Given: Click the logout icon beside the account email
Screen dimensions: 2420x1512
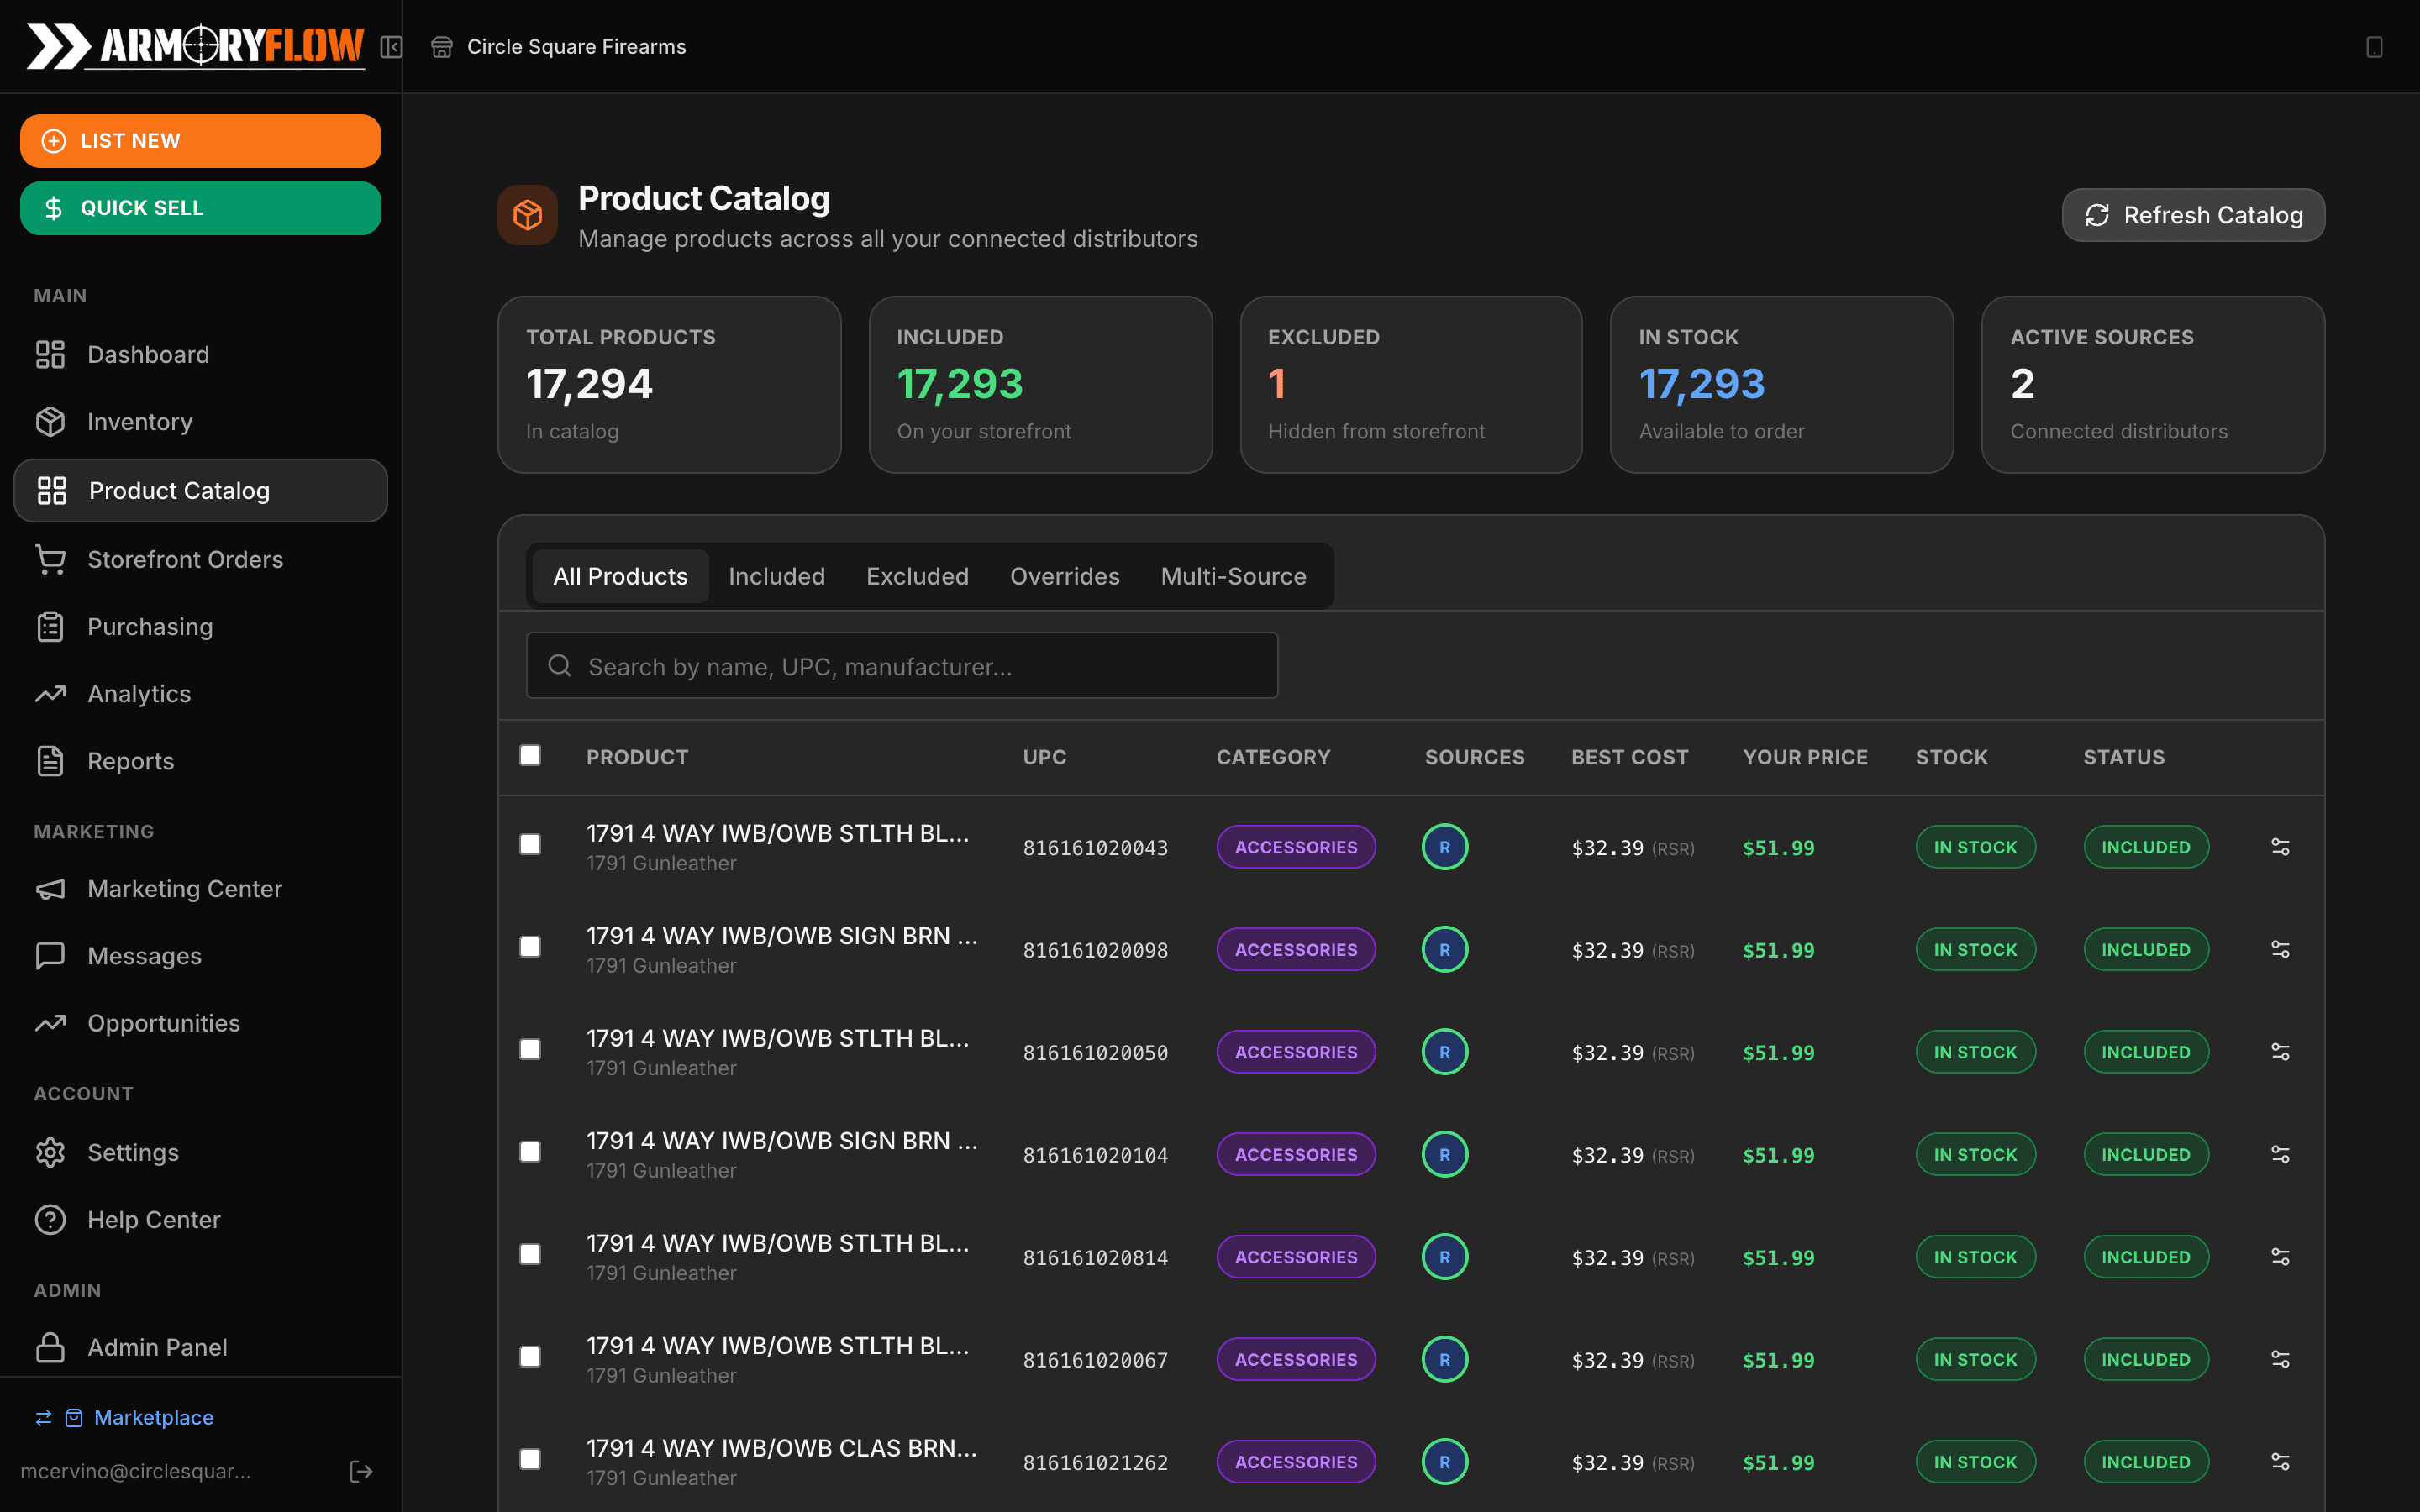Looking at the screenshot, I should [x=360, y=1470].
